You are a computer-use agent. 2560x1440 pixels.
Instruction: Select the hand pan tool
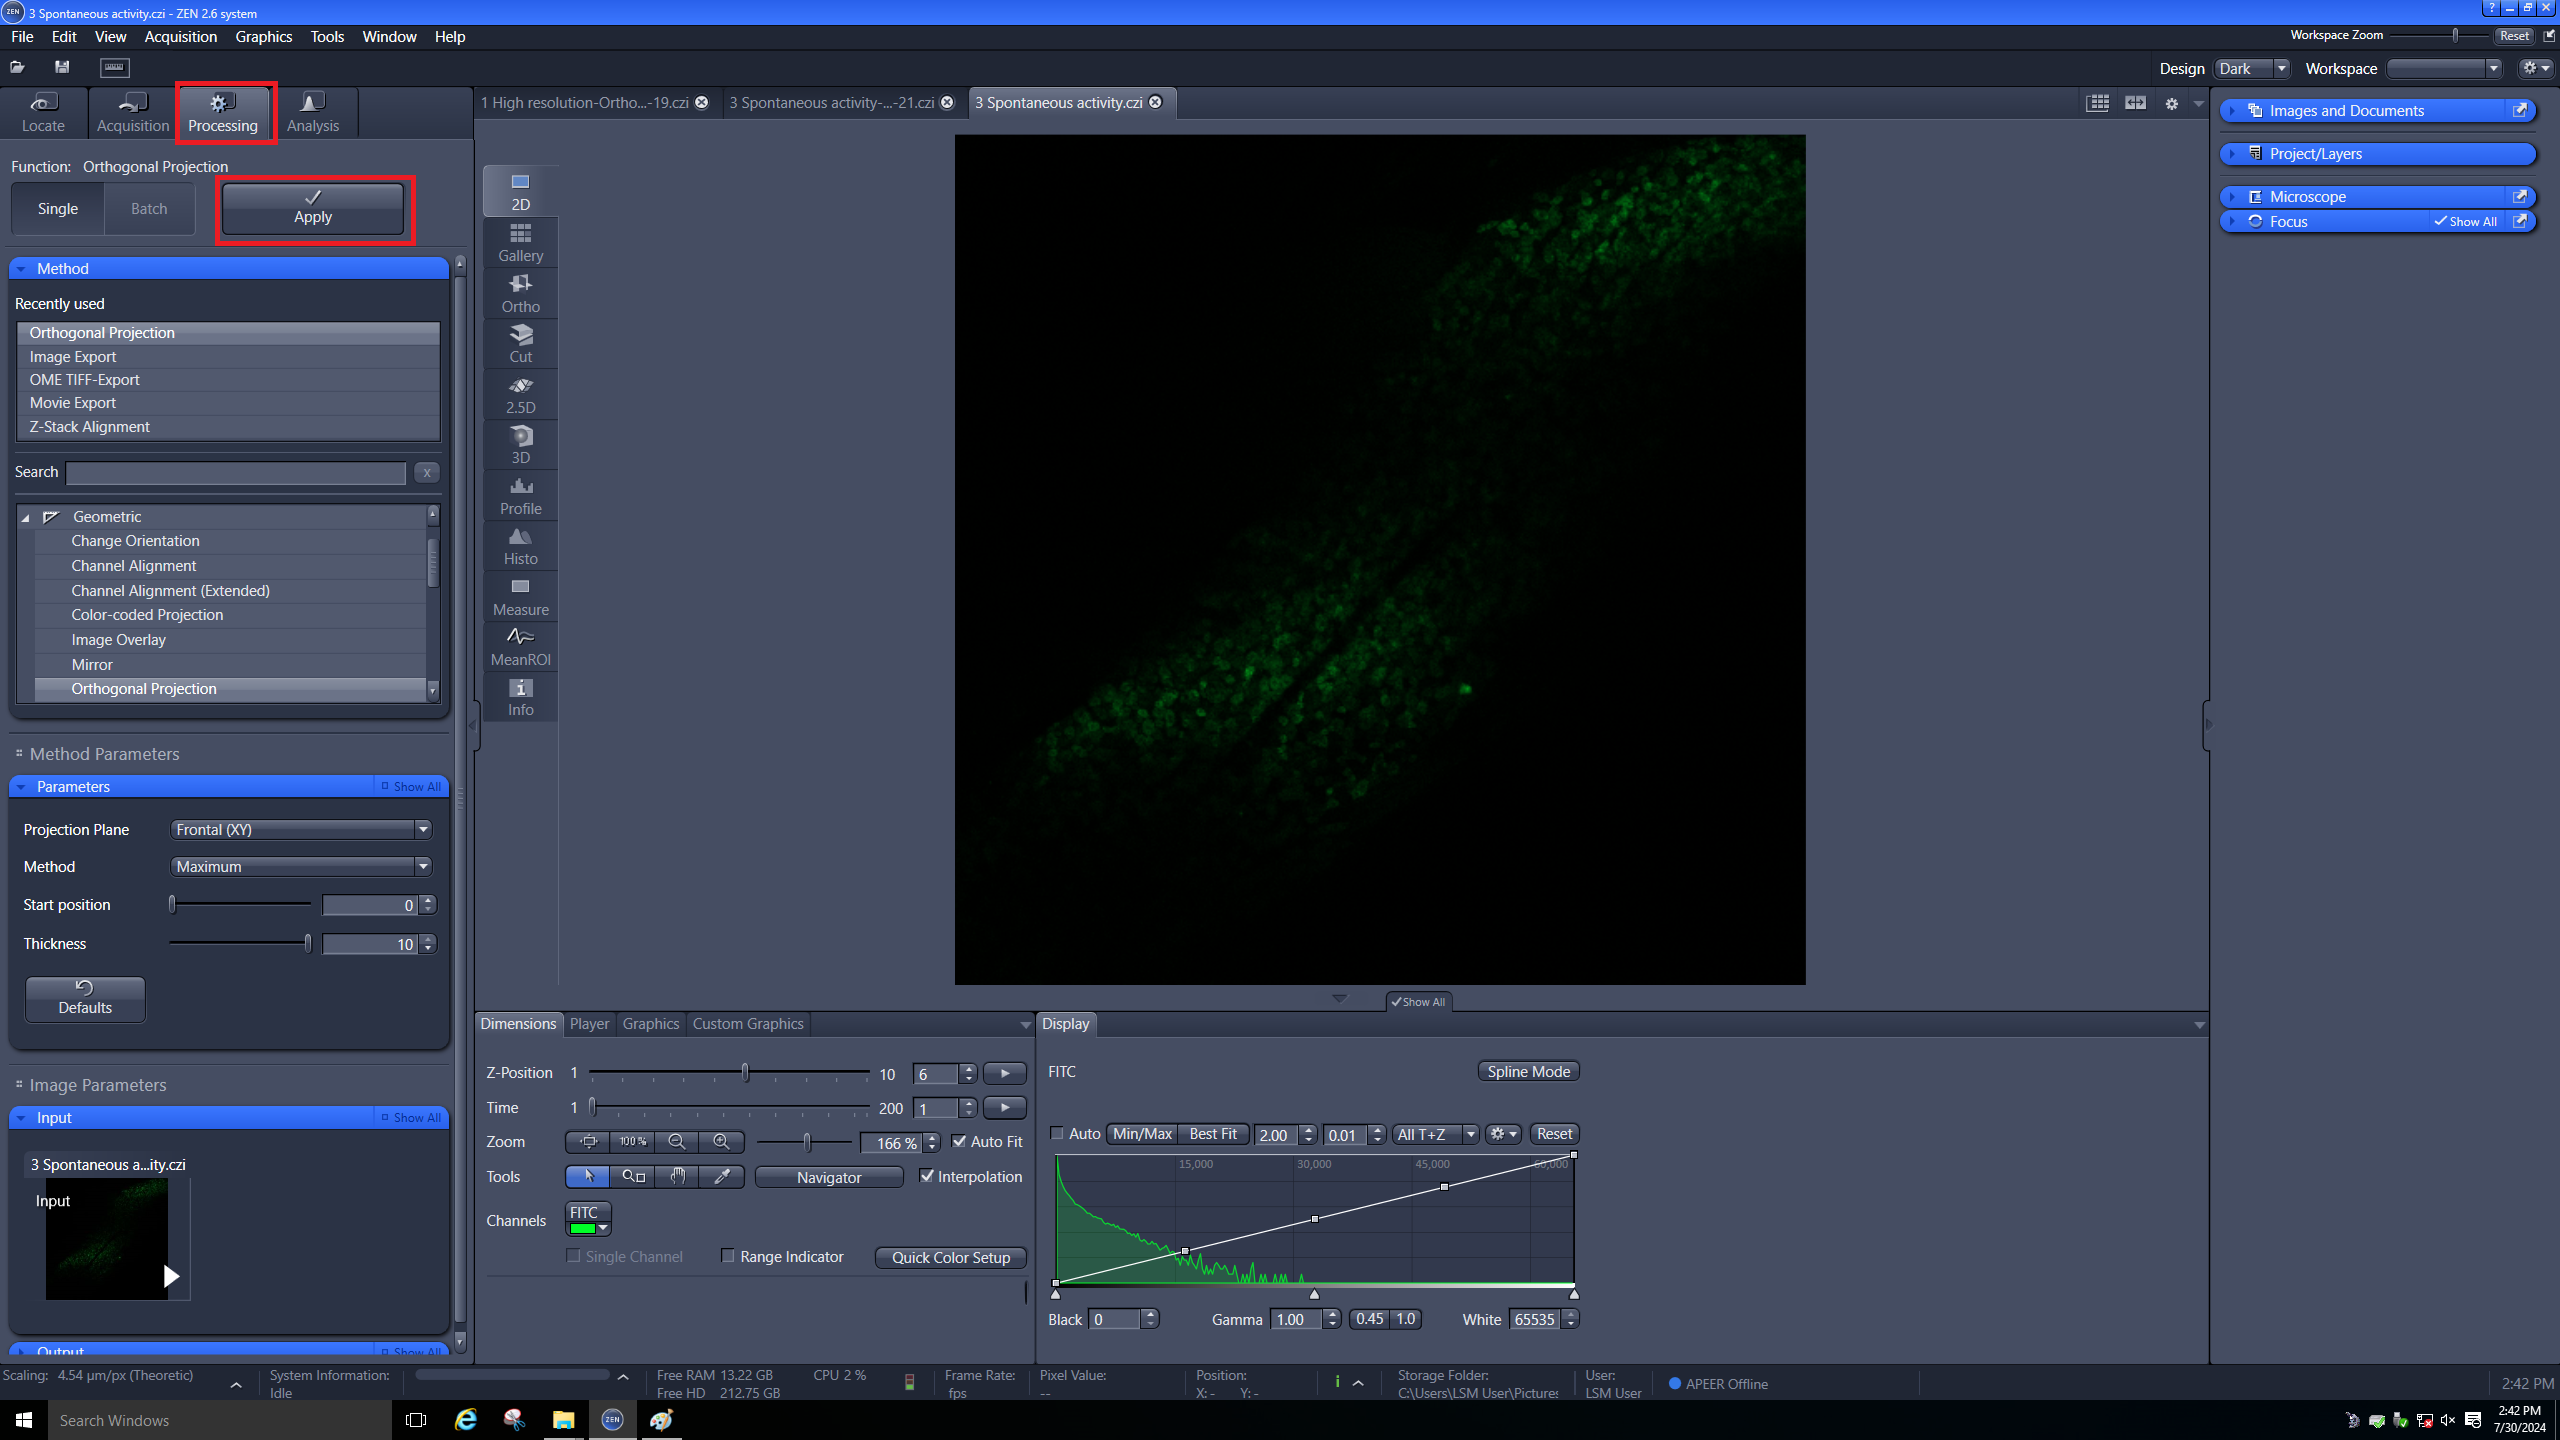tap(677, 1176)
